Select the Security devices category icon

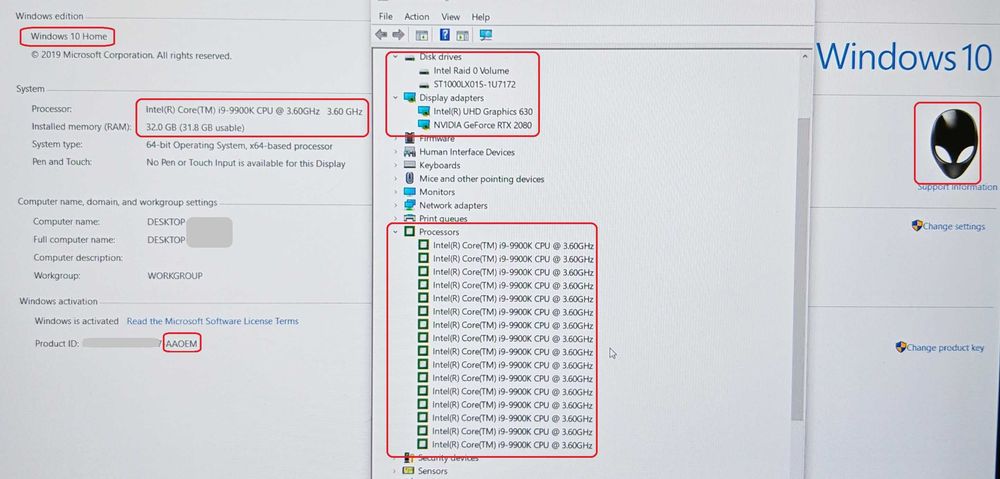click(409, 458)
